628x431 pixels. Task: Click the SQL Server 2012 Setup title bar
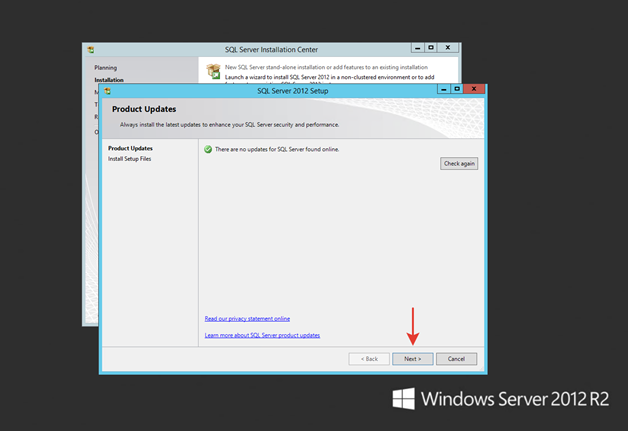click(x=292, y=91)
